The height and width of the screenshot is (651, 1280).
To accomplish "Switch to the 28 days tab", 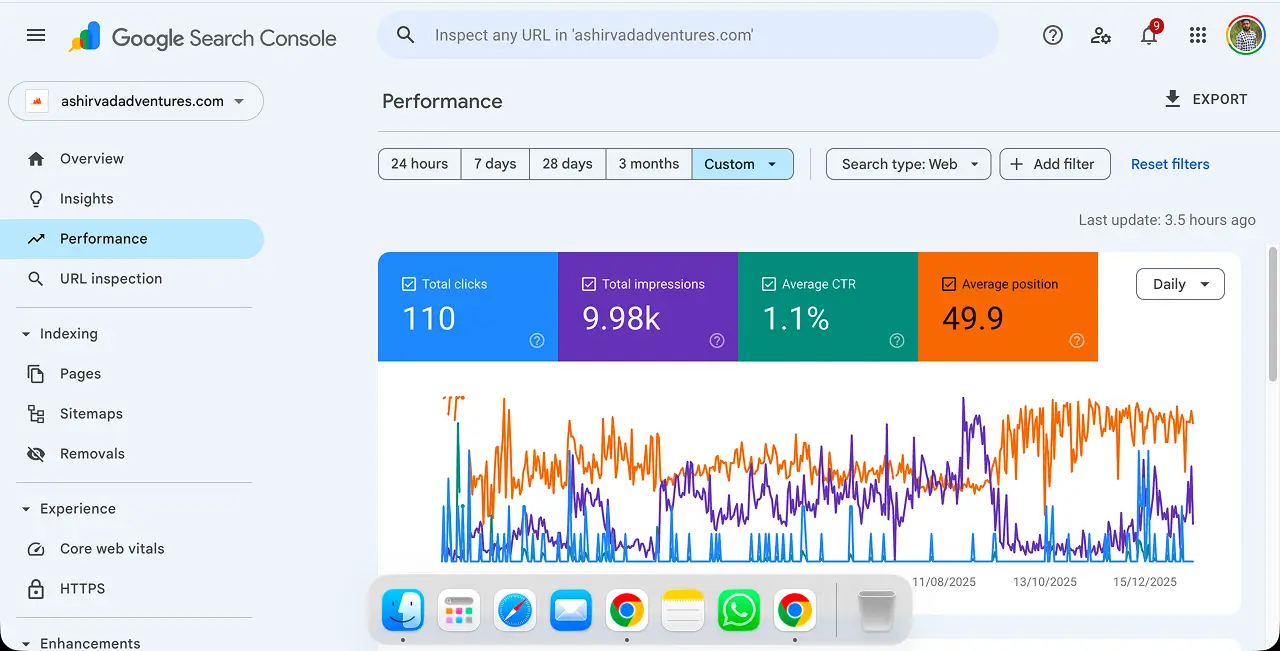I will [x=567, y=164].
